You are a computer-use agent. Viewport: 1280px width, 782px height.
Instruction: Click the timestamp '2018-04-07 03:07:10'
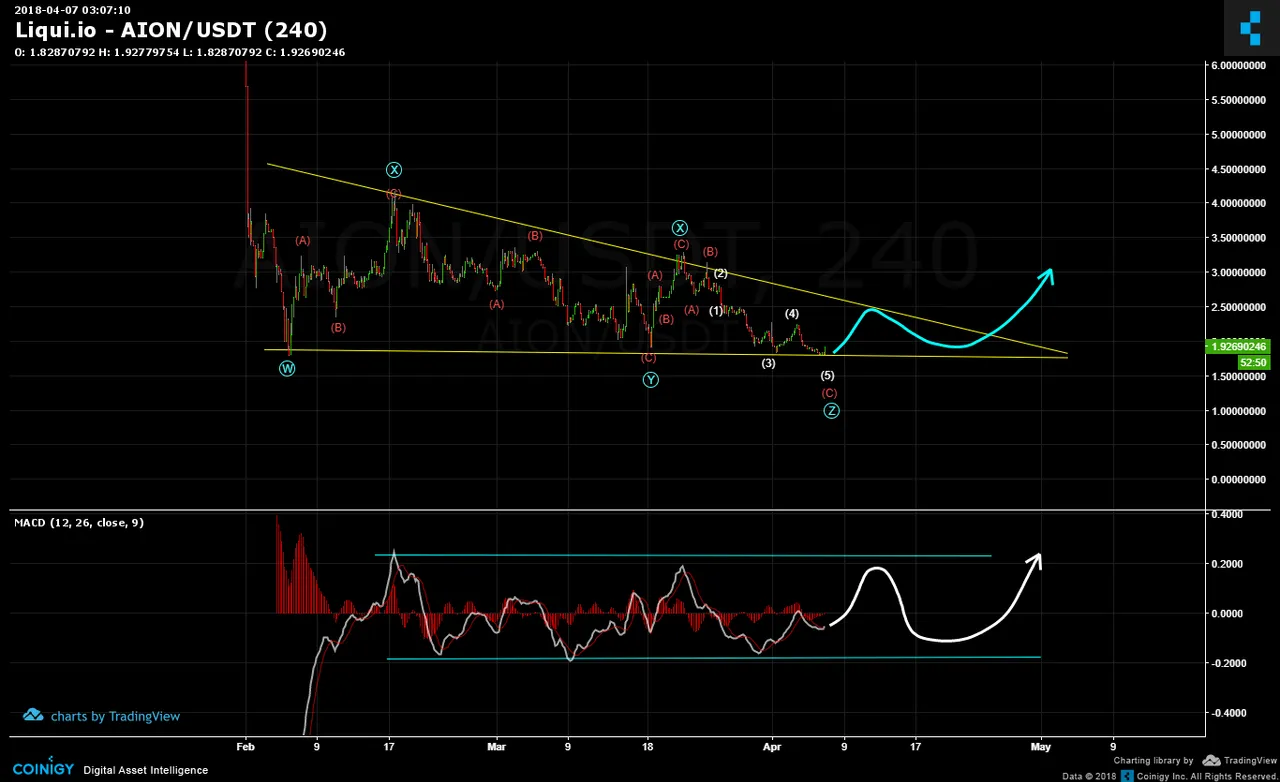coord(72,10)
